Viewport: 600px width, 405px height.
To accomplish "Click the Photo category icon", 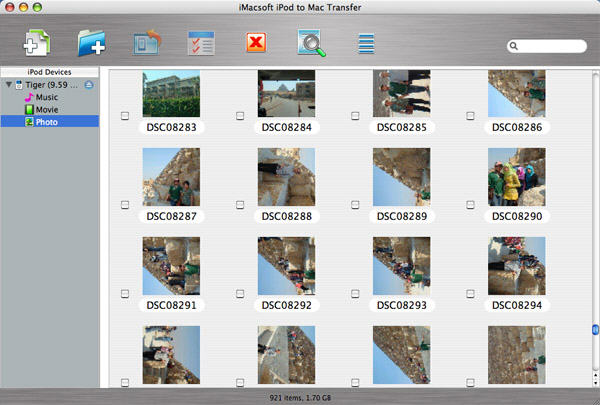I will pos(29,122).
